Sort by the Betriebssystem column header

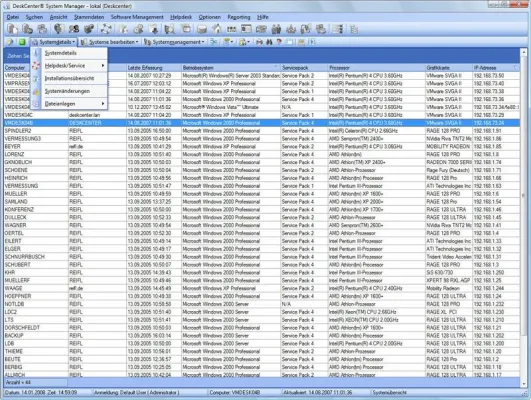(x=231, y=68)
